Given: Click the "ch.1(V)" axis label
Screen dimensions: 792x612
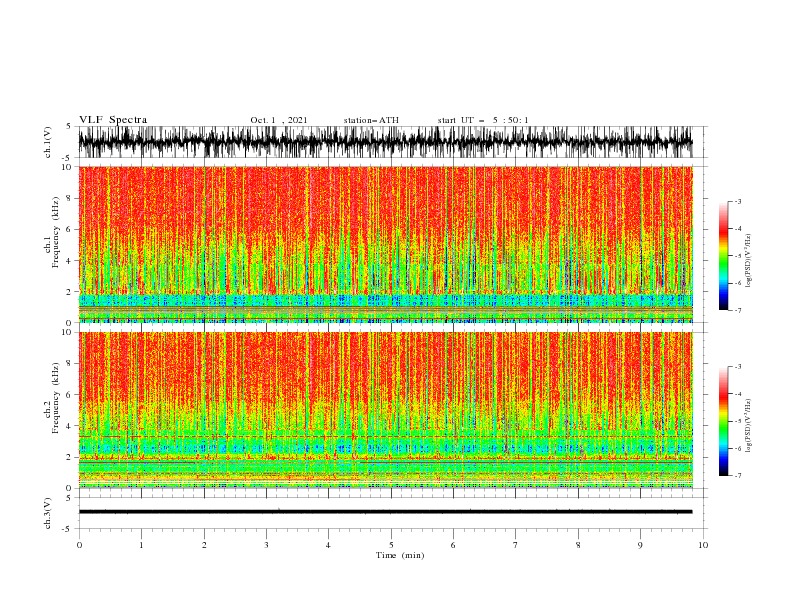Looking at the screenshot, I should 48,142.
